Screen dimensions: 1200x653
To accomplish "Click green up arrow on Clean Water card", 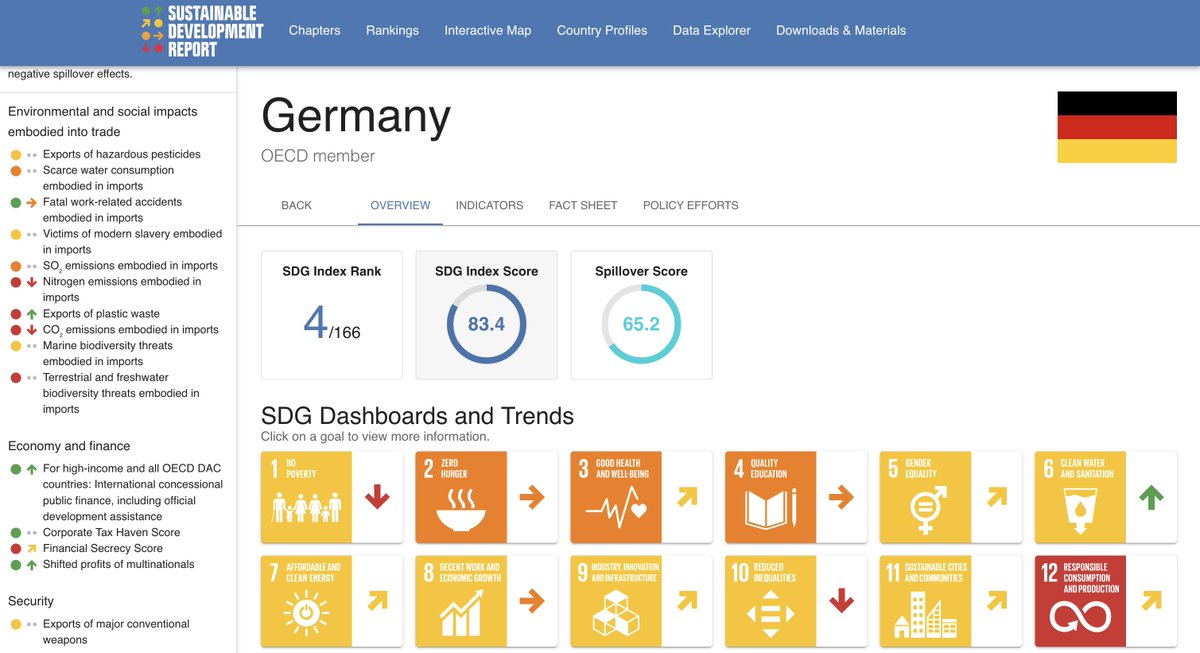I will [x=1151, y=497].
